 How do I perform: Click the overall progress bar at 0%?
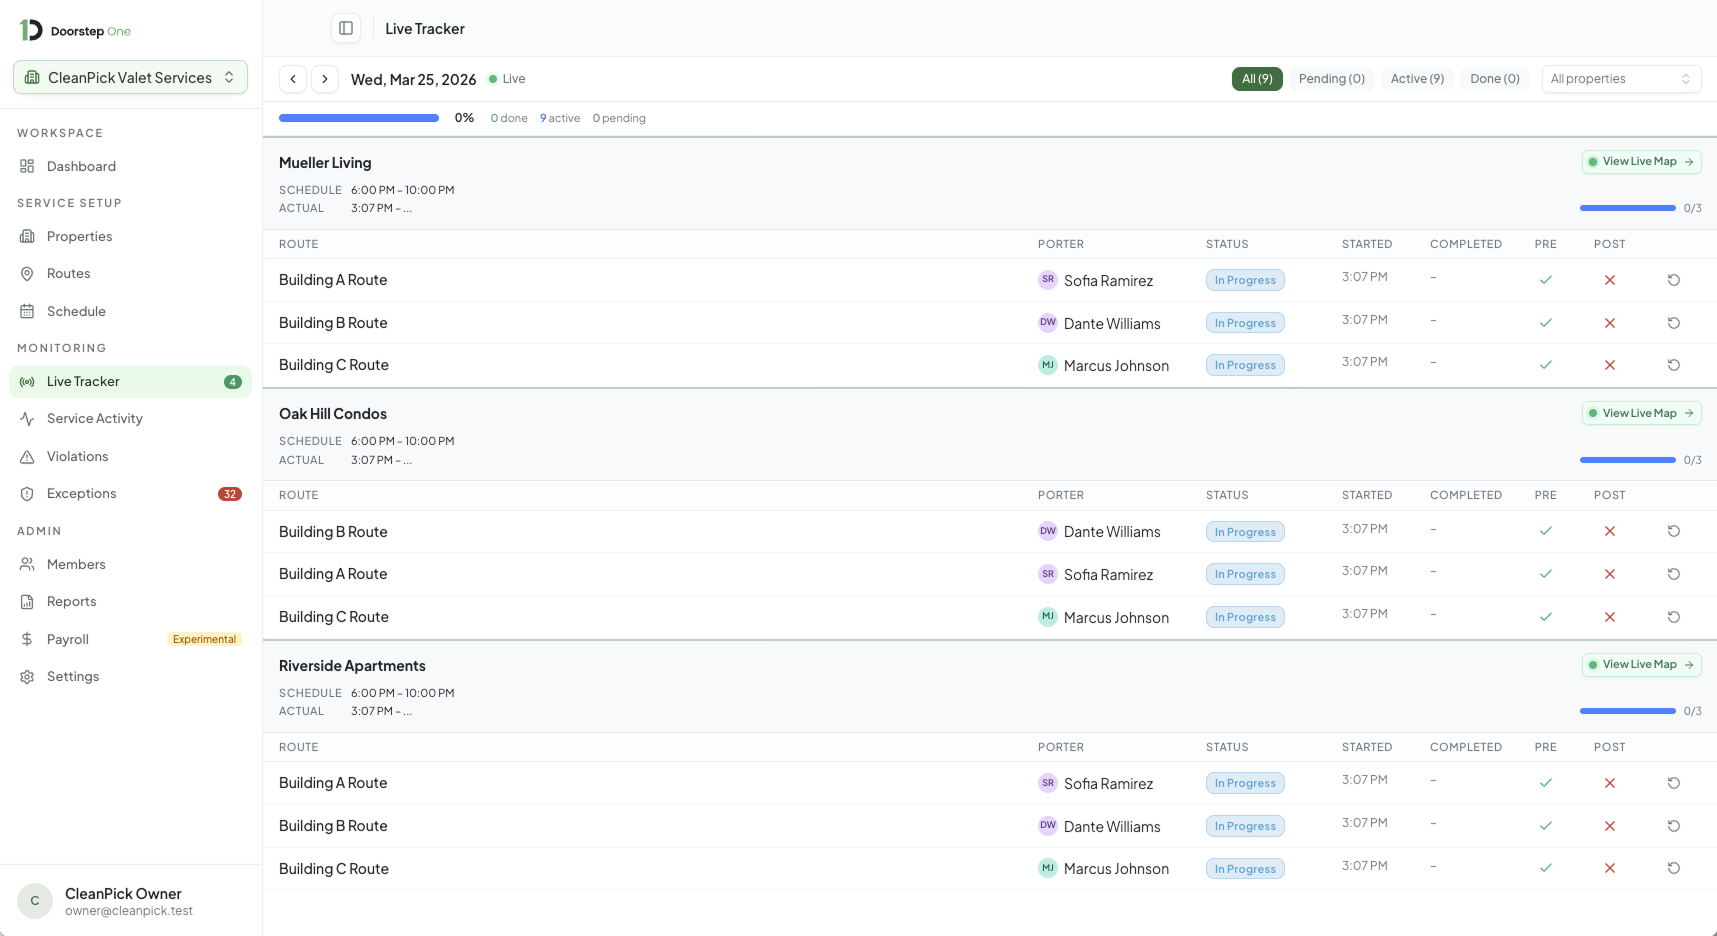point(359,118)
